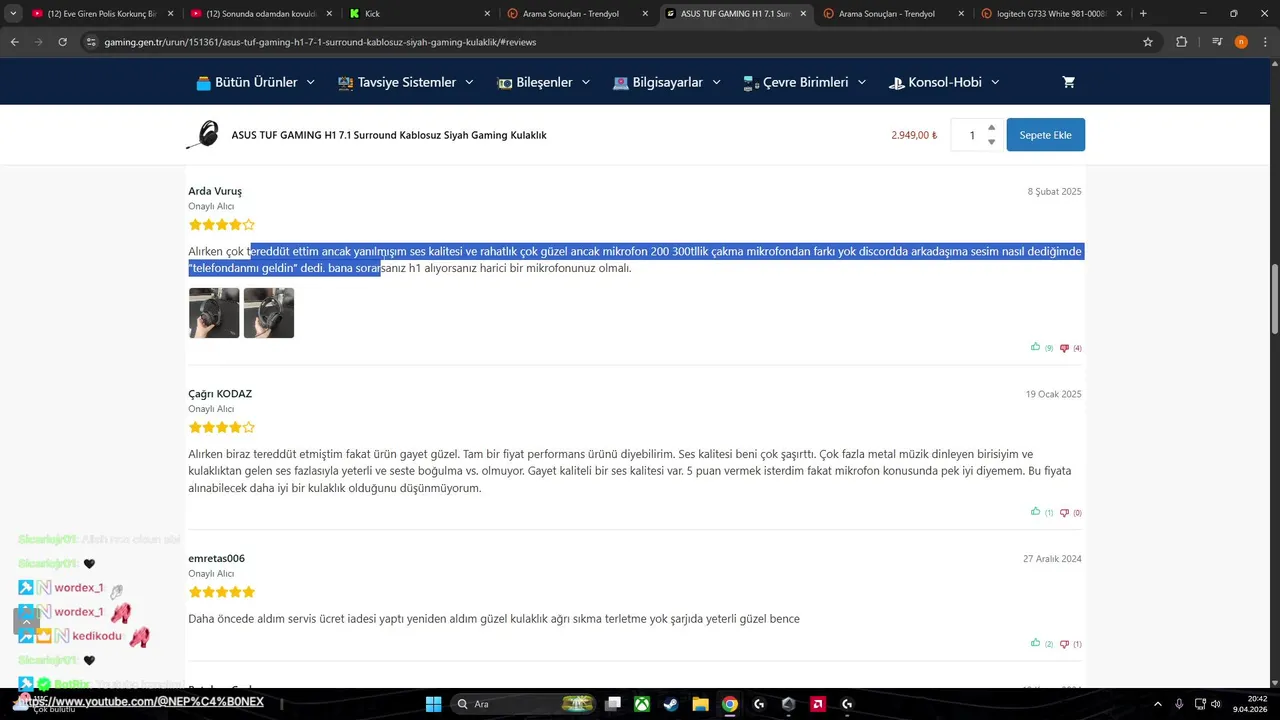Image resolution: width=1280 pixels, height=720 pixels.
Task: Click the date 19 Ocak 2025
Action: (x=1053, y=394)
